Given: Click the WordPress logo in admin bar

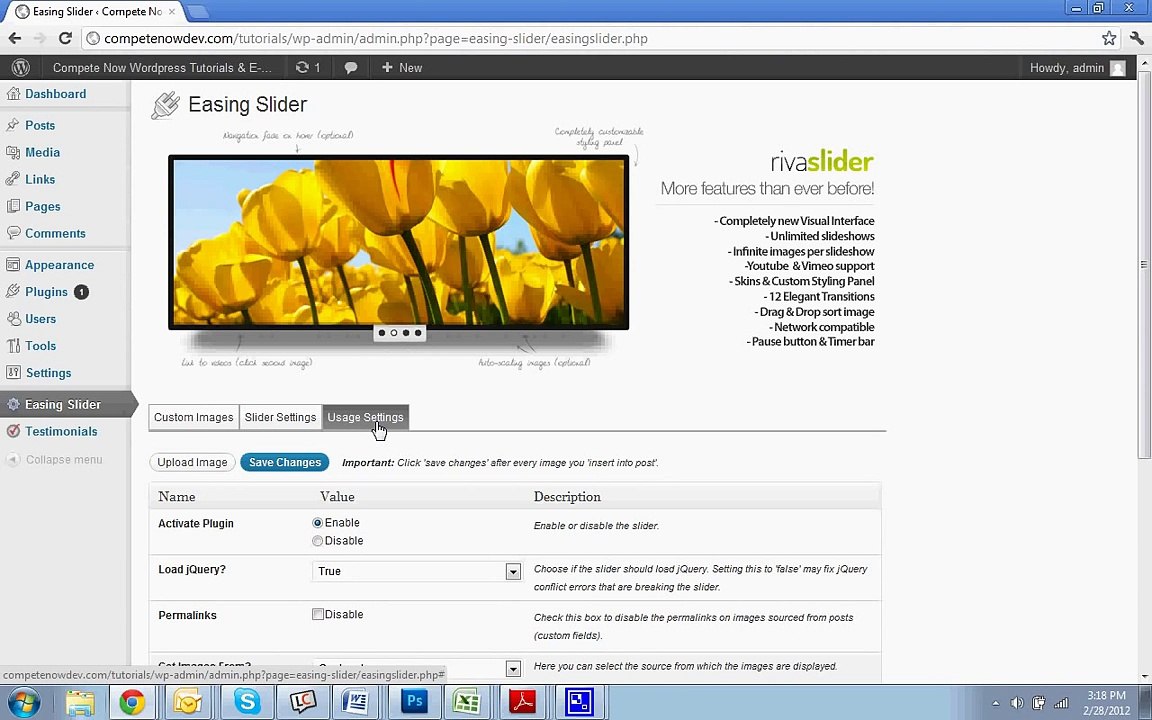Looking at the screenshot, I should [x=21, y=68].
